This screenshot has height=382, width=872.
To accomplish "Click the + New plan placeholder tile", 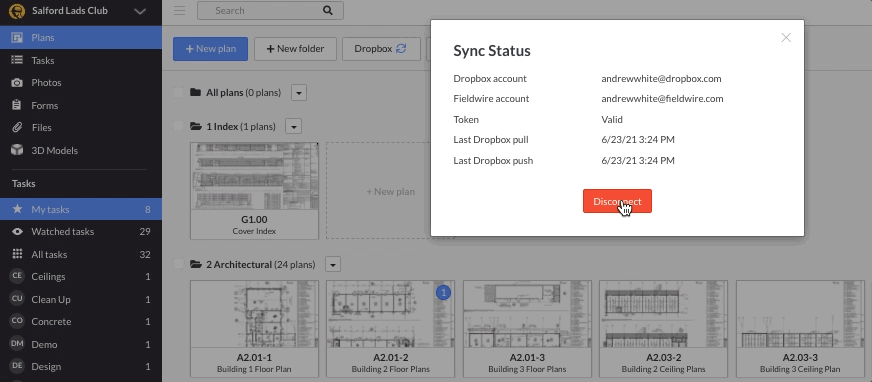I will coord(390,191).
